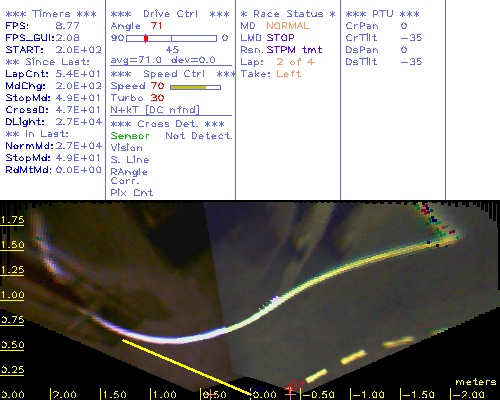
Task: Click the Take Left direction label
Action: pos(271,74)
